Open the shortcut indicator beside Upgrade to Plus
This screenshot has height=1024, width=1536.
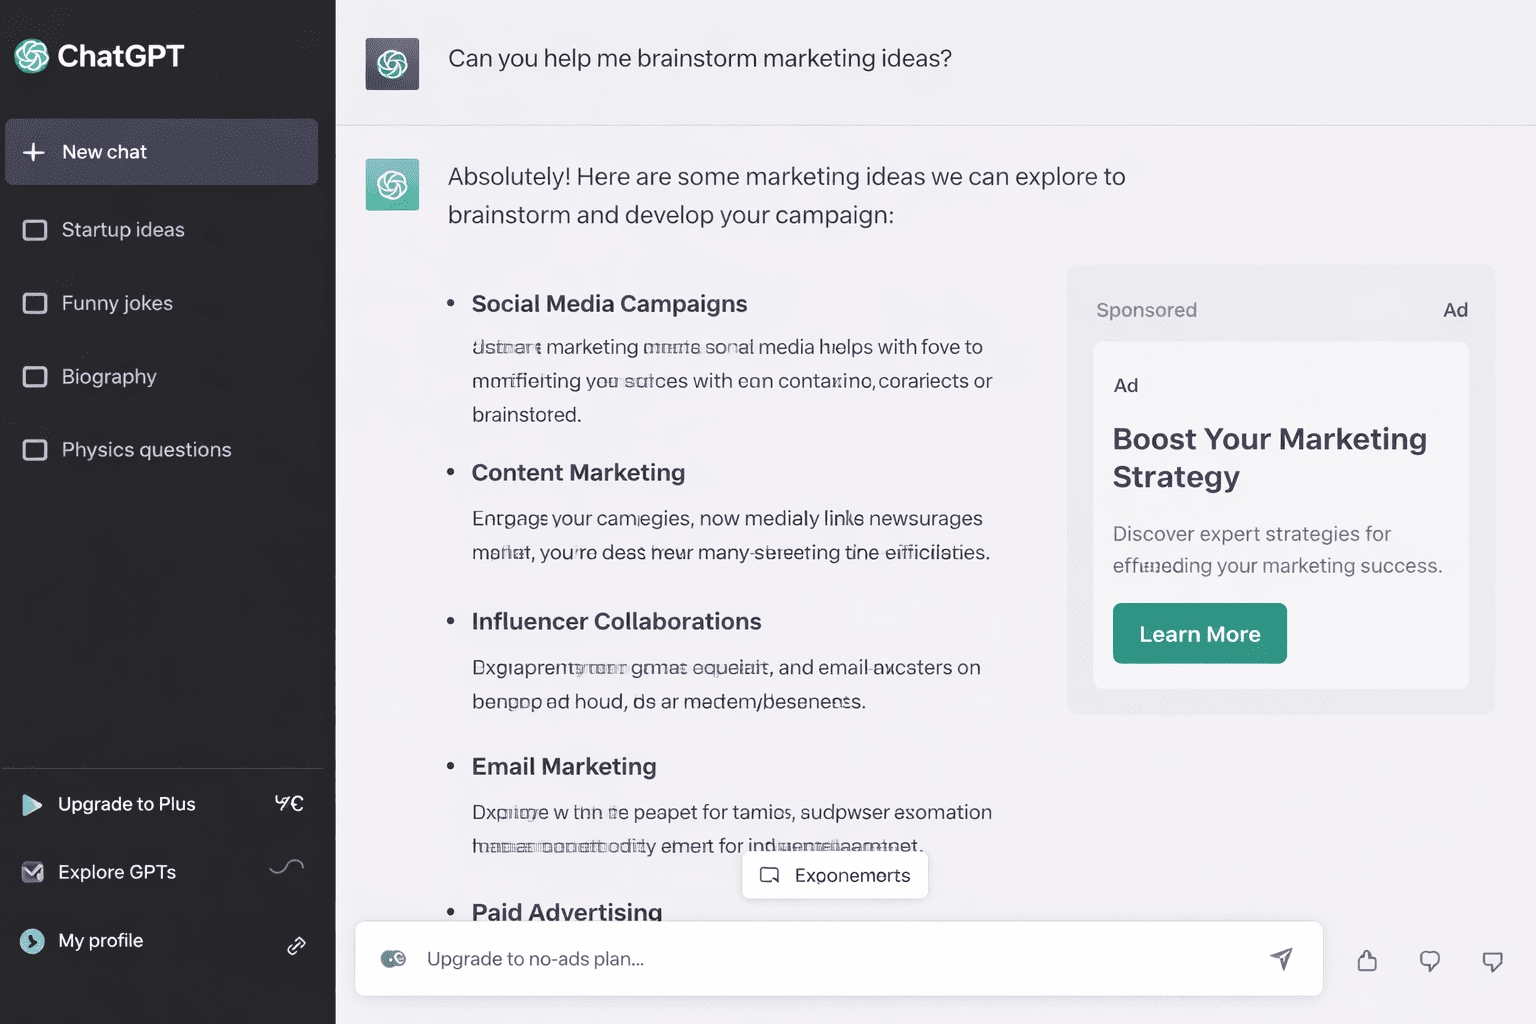tap(289, 803)
